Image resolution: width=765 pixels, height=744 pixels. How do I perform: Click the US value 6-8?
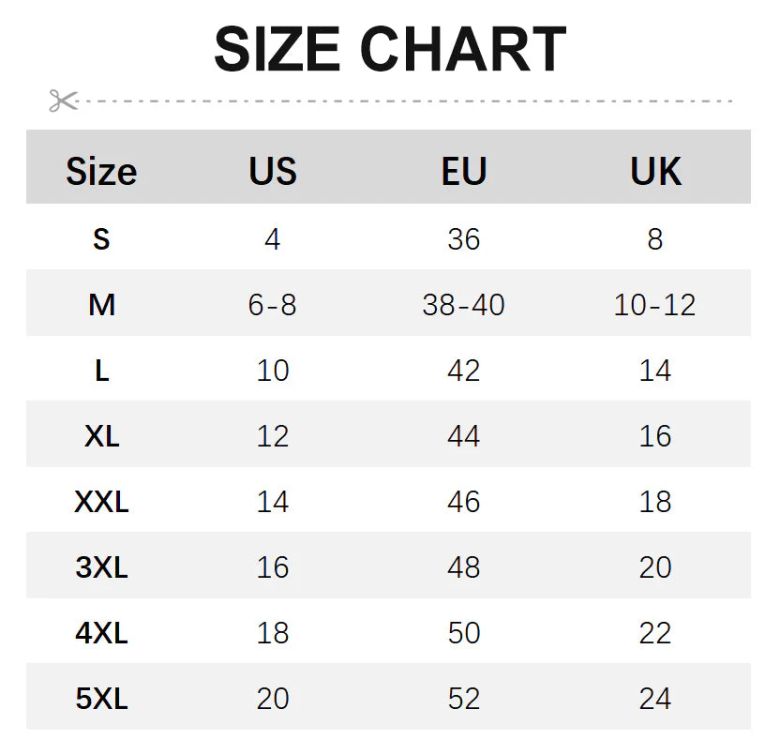pos(272,305)
